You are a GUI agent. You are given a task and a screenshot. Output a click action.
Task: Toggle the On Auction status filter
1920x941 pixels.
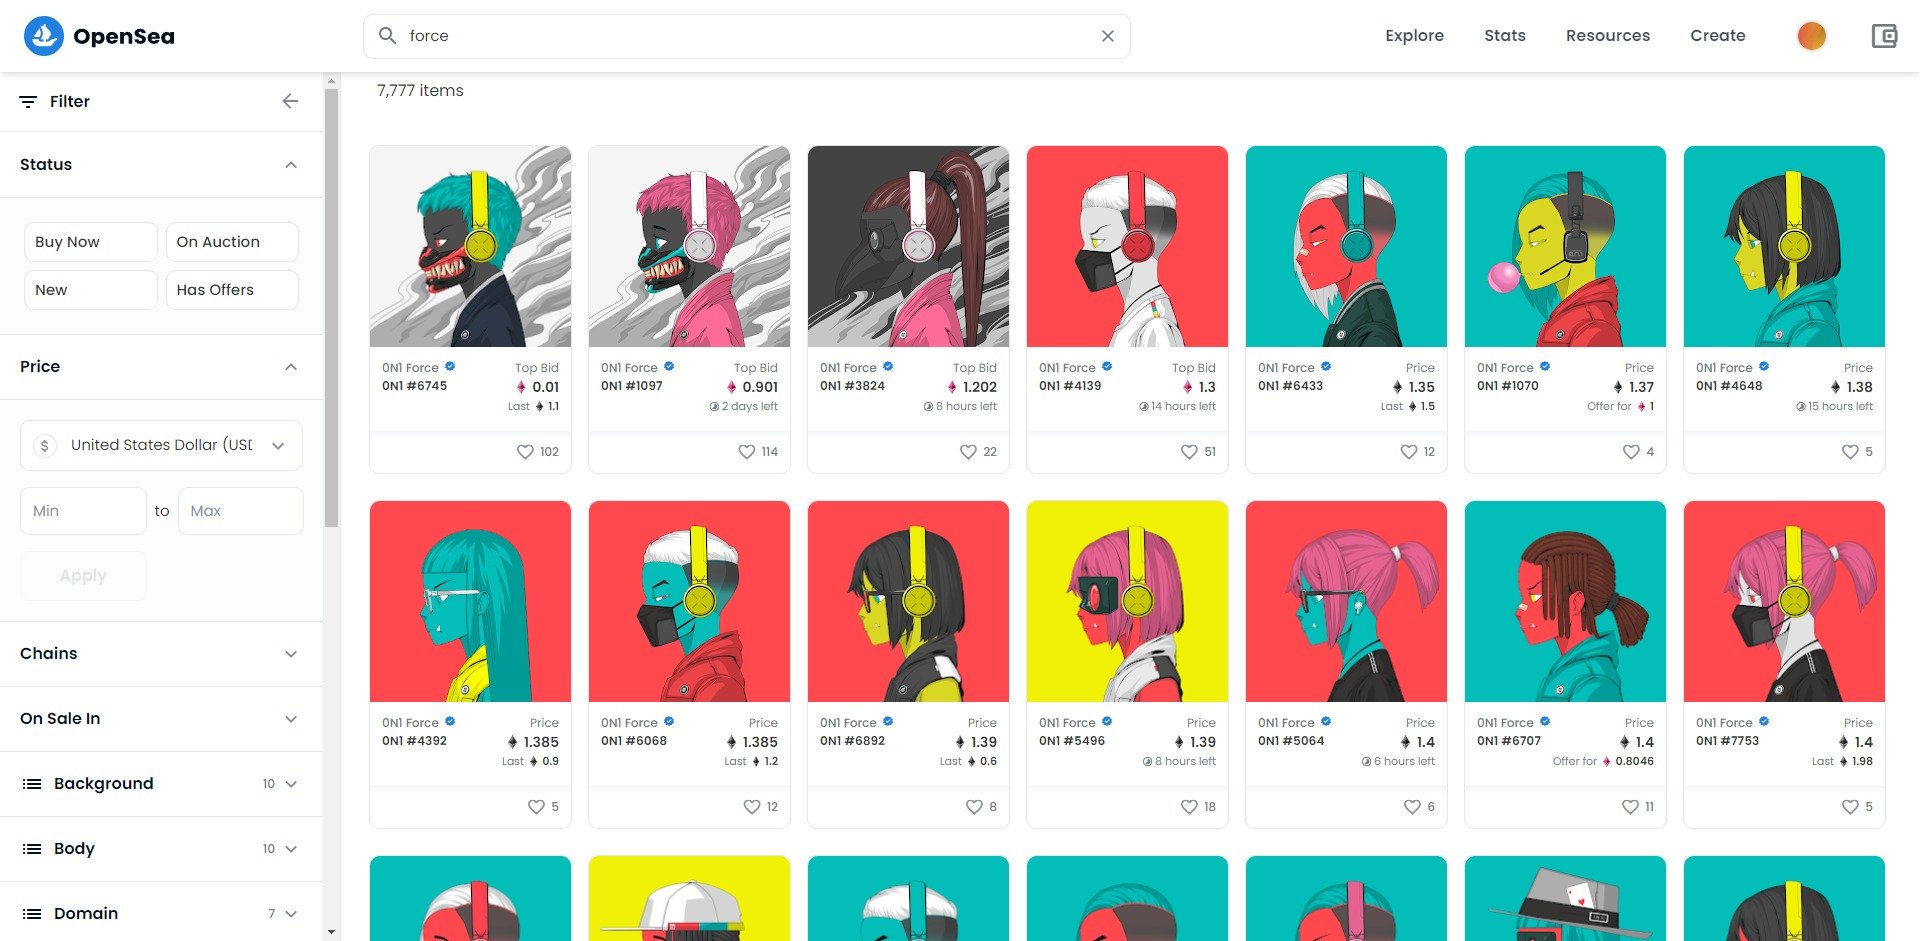click(232, 242)
